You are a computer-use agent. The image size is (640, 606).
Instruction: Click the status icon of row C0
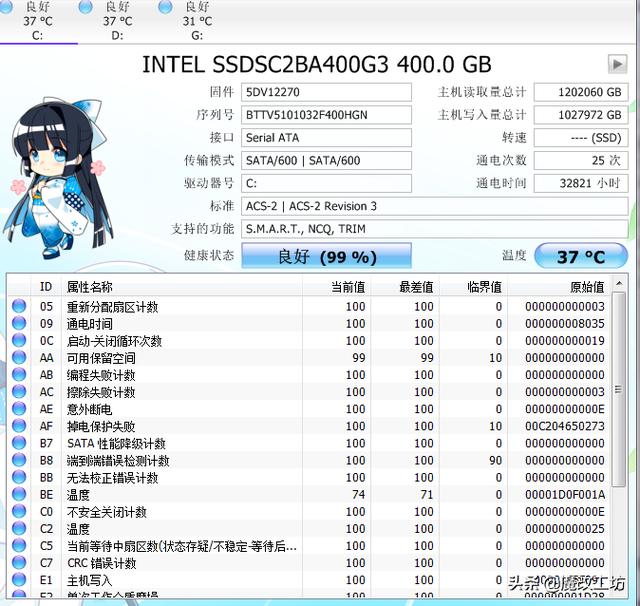[19, 511]
